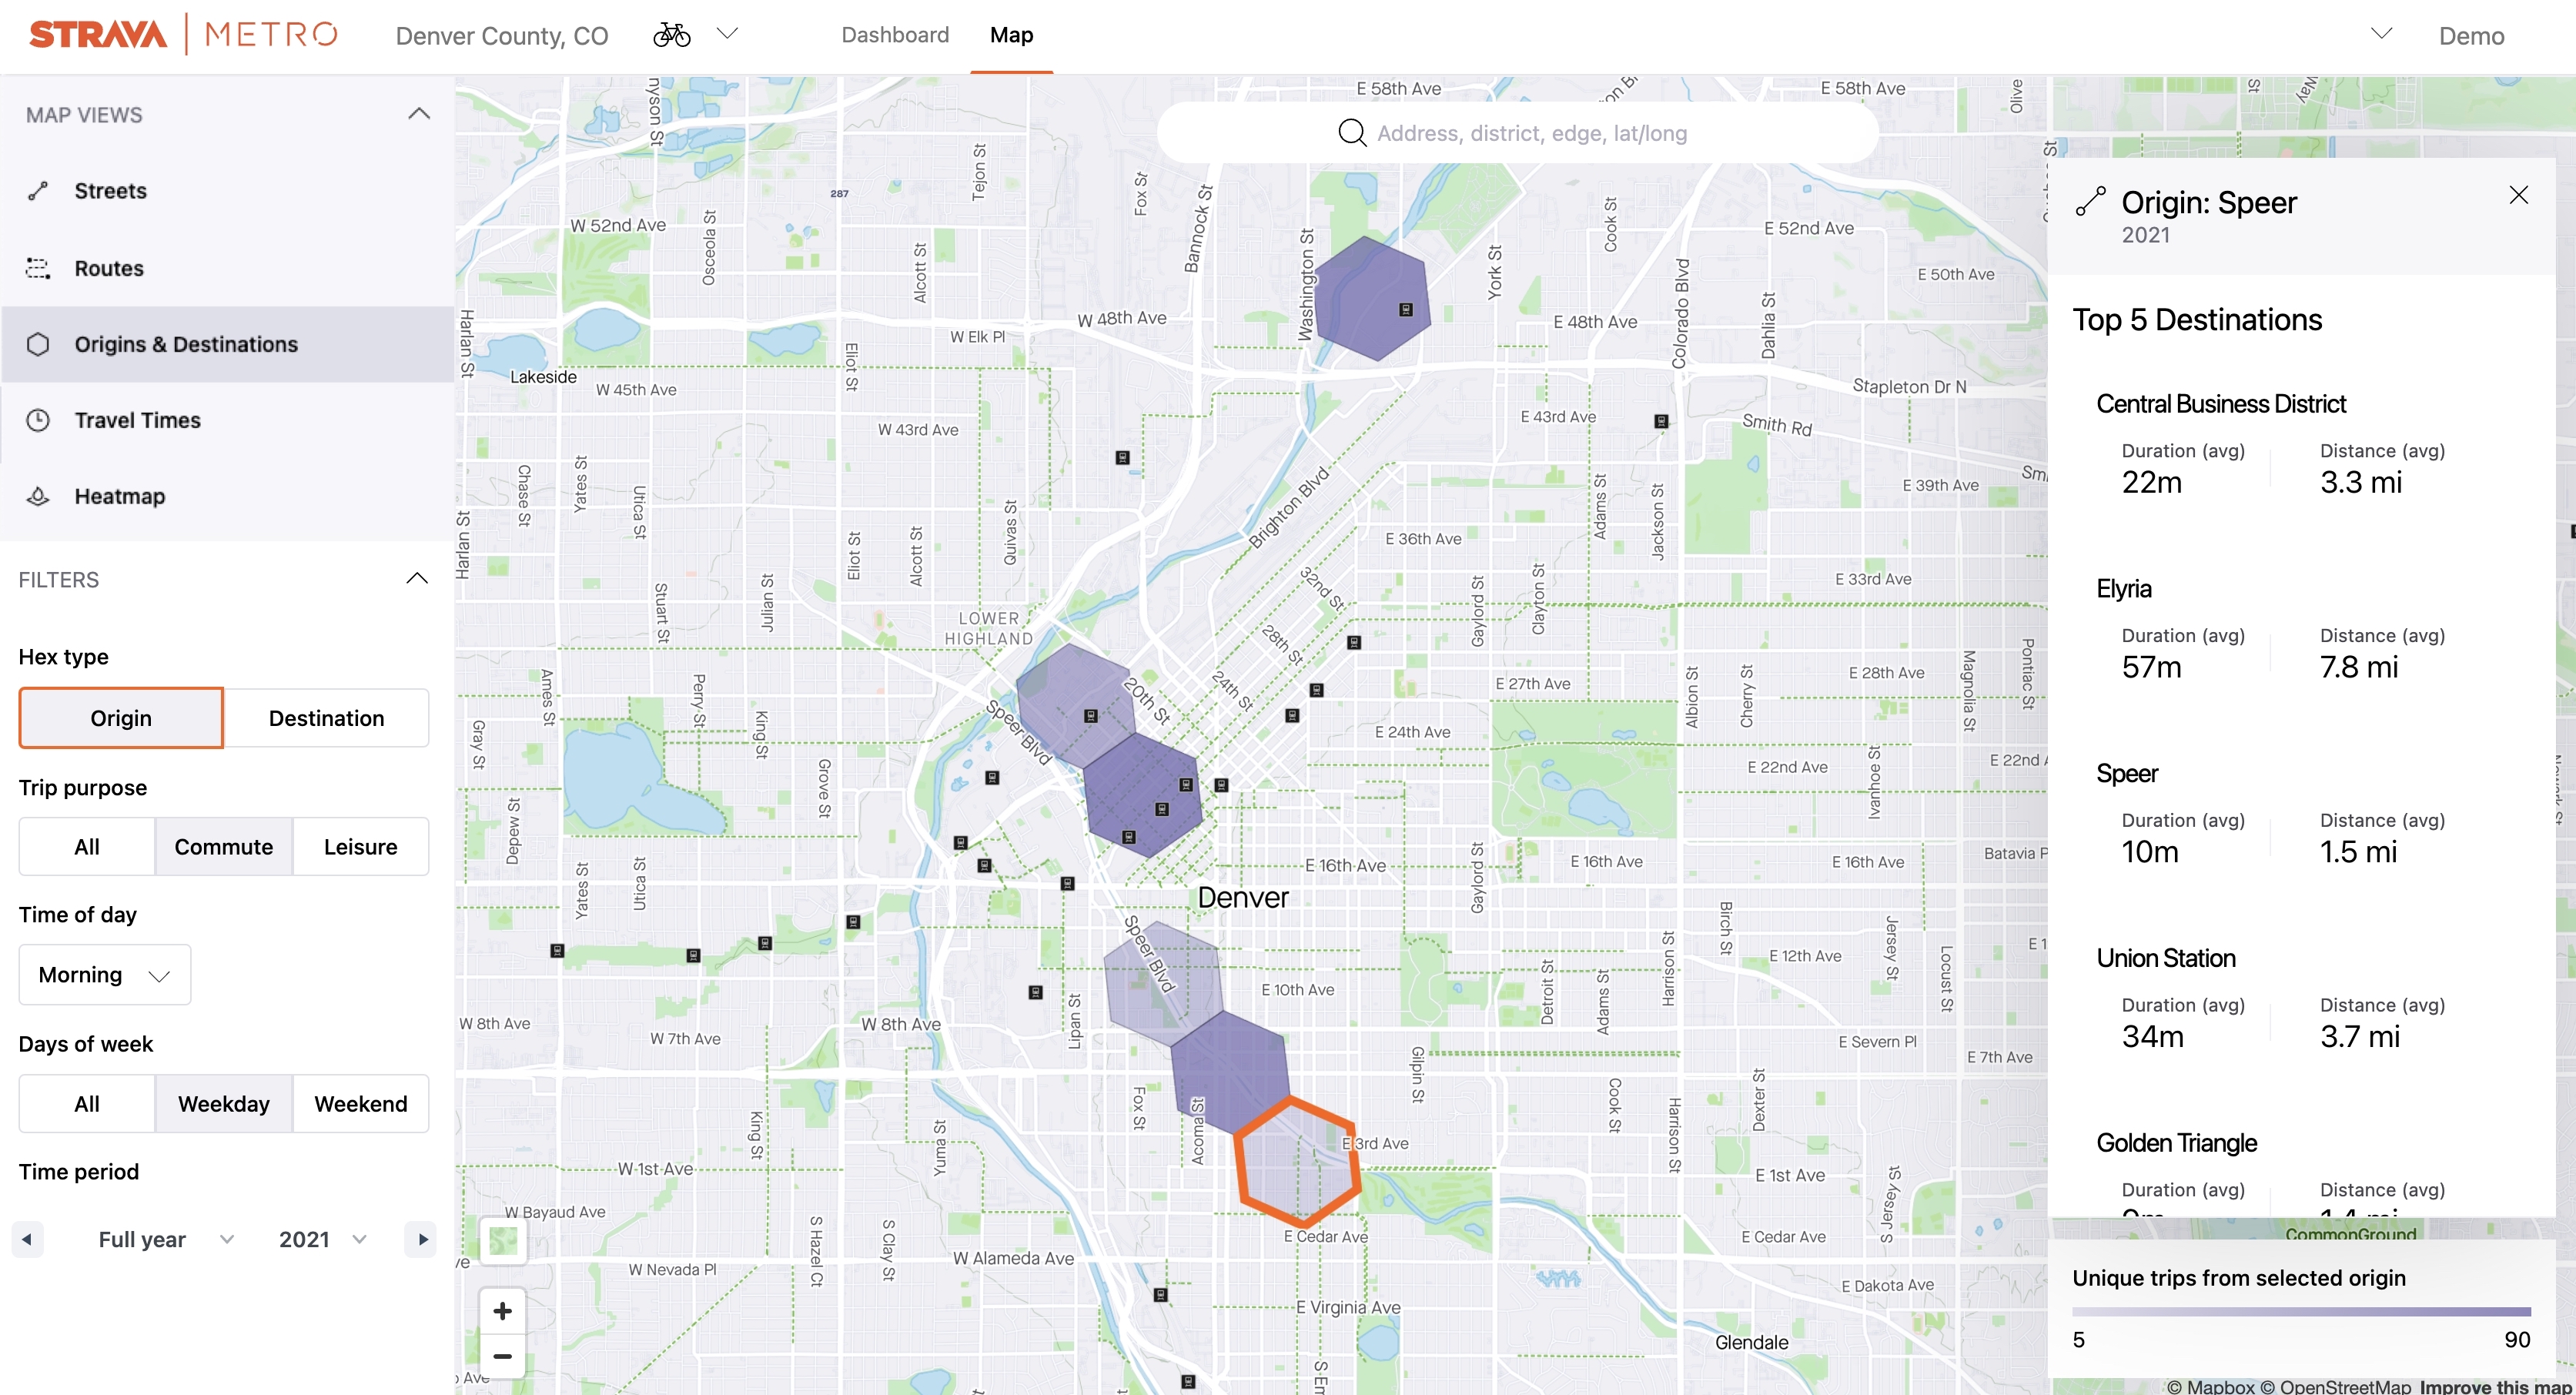
Task: Click the Streets map view icon
Action: click(x=38, y=191)
